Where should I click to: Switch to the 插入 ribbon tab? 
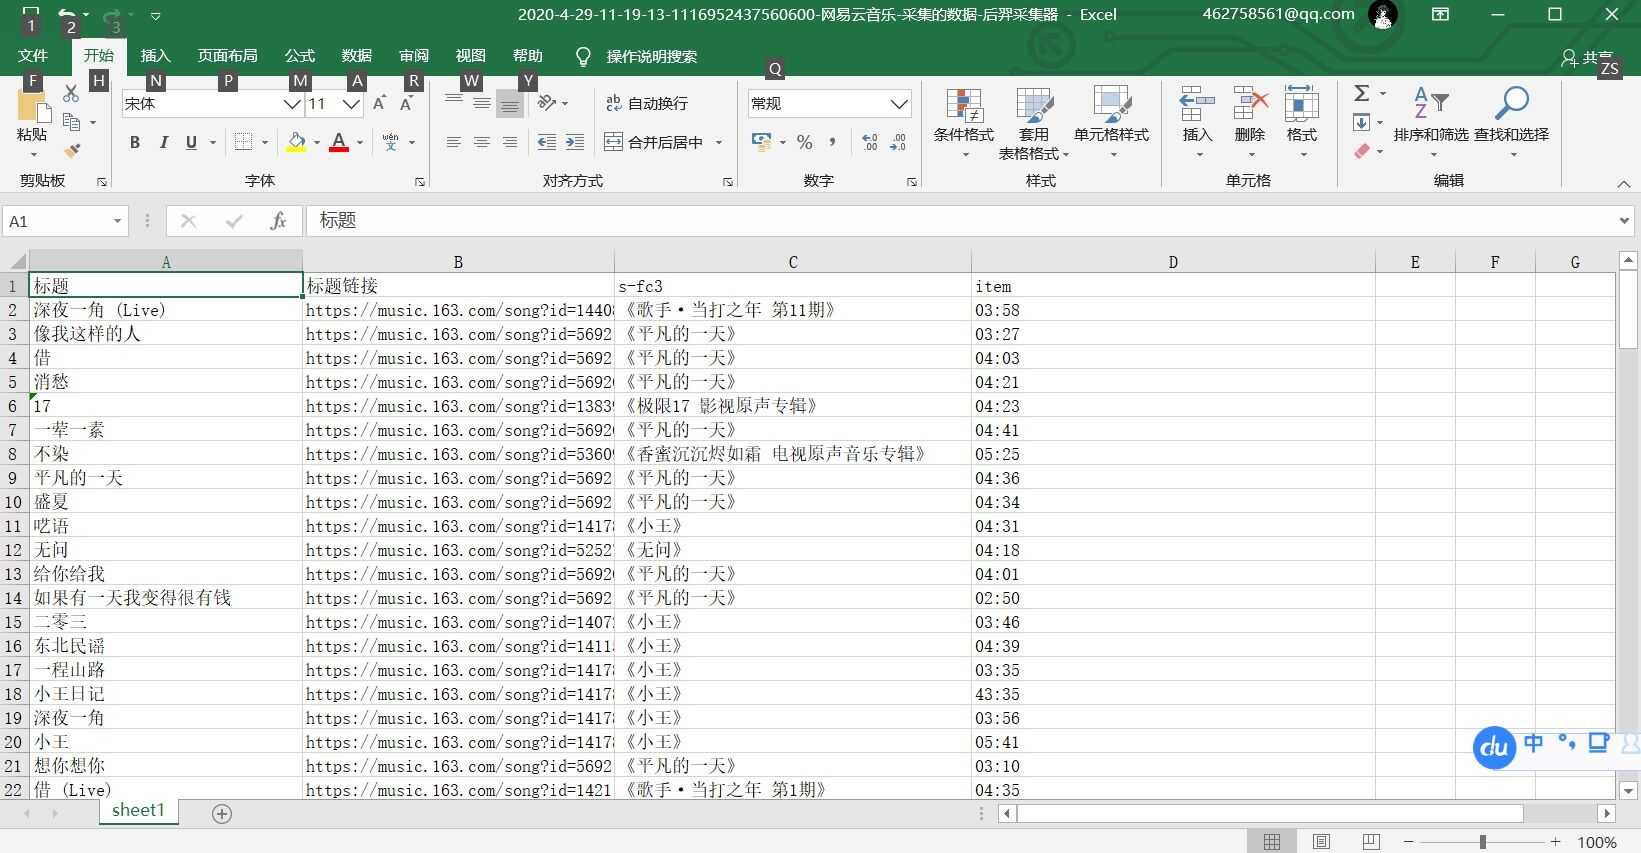click(x=155, y=56)
